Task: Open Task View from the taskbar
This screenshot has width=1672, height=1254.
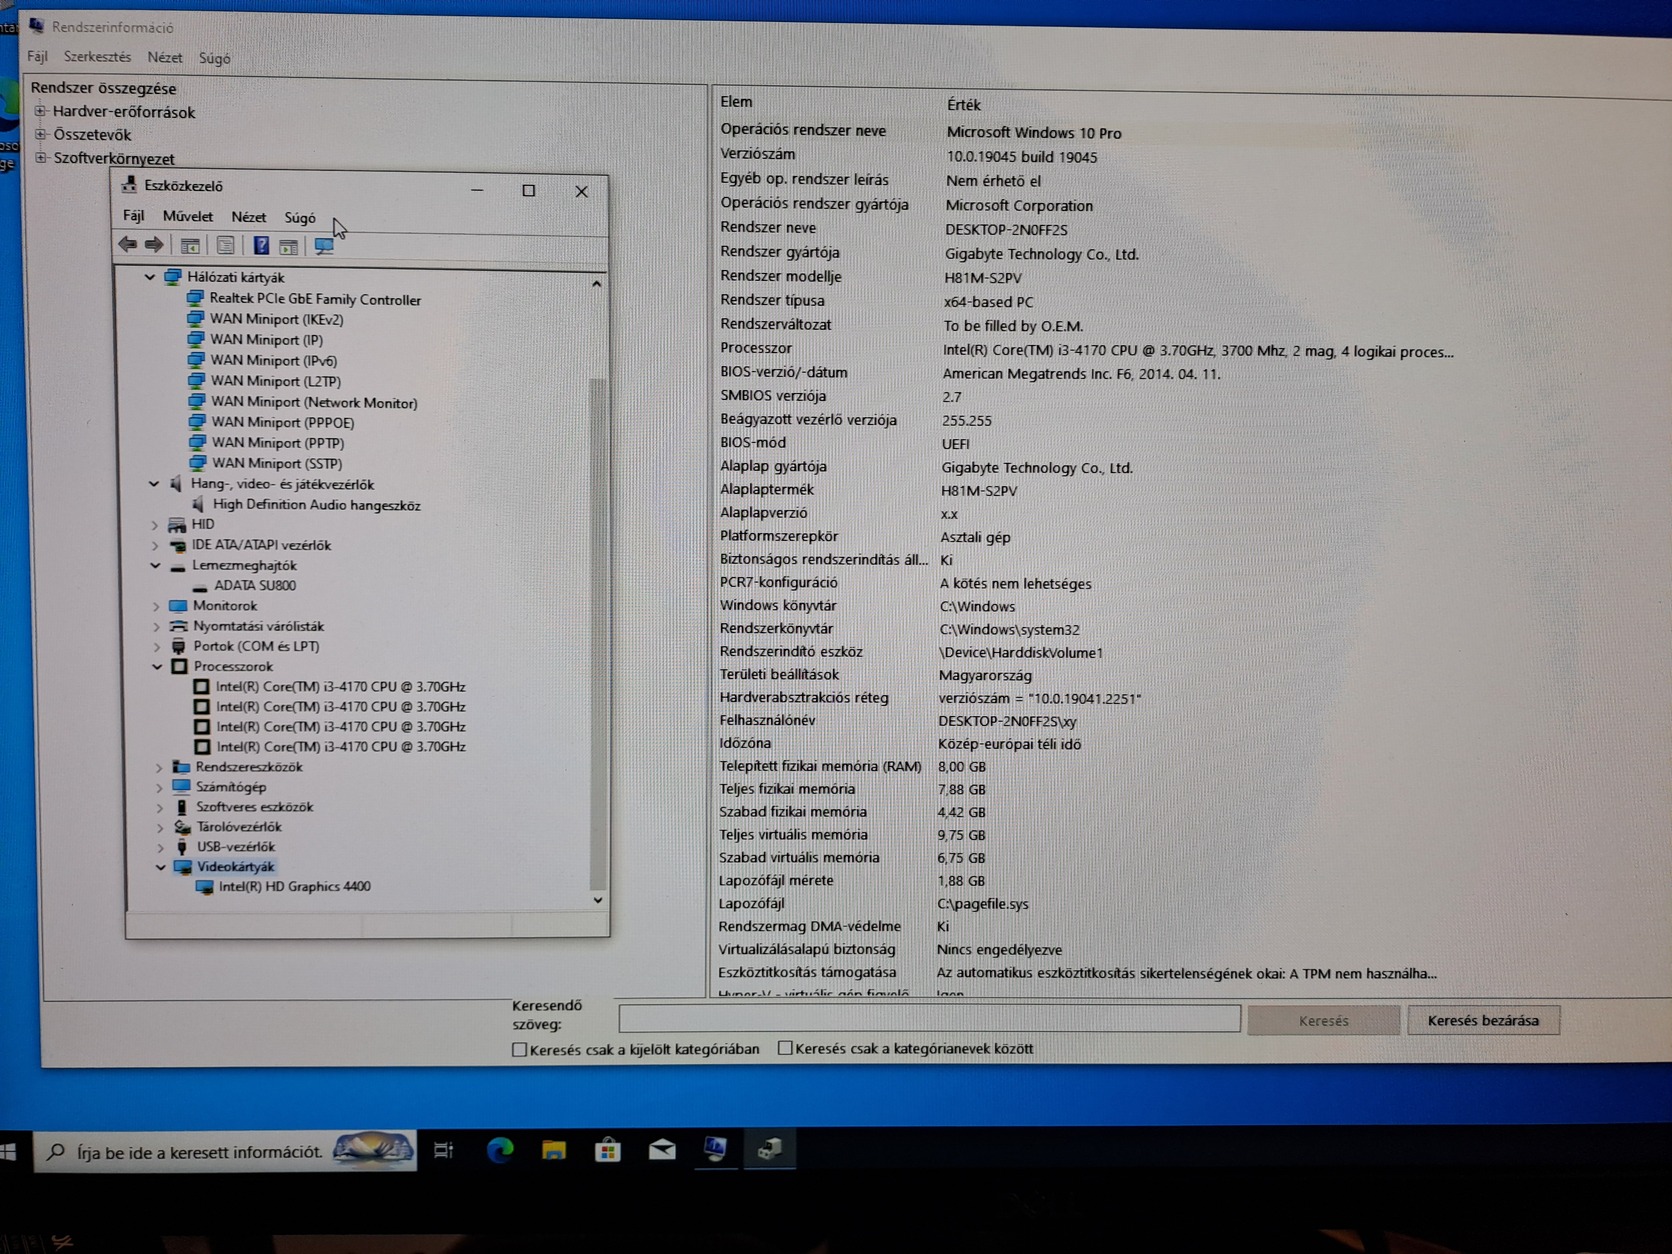Action: point(444,1151)
